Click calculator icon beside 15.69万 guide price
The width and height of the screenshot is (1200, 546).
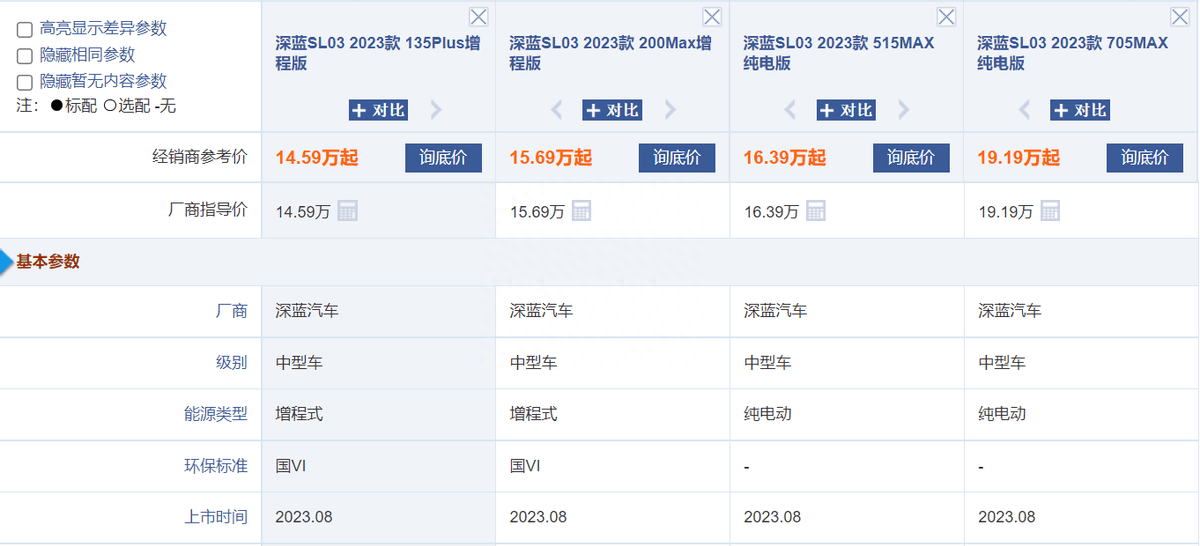(581, 211)
